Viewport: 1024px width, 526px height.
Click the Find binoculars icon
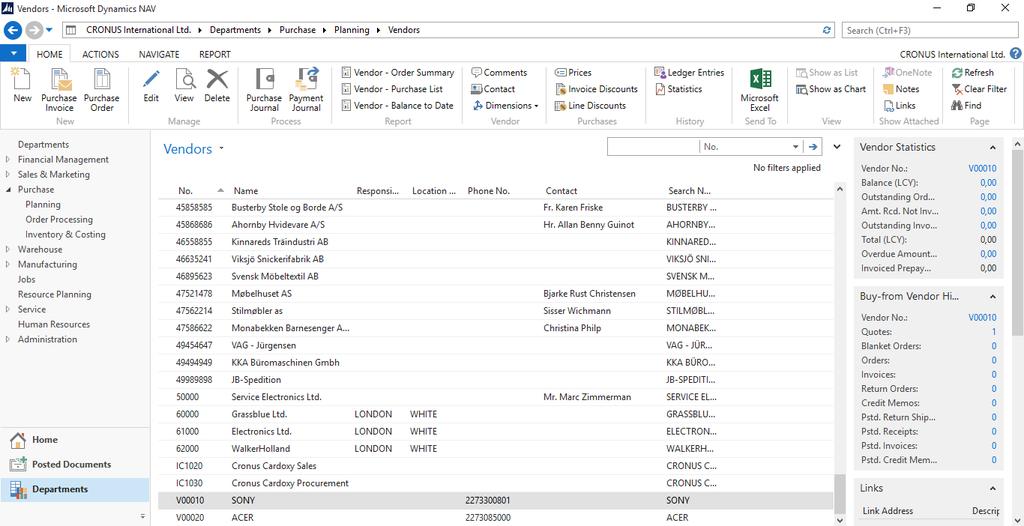click(957, 105)
